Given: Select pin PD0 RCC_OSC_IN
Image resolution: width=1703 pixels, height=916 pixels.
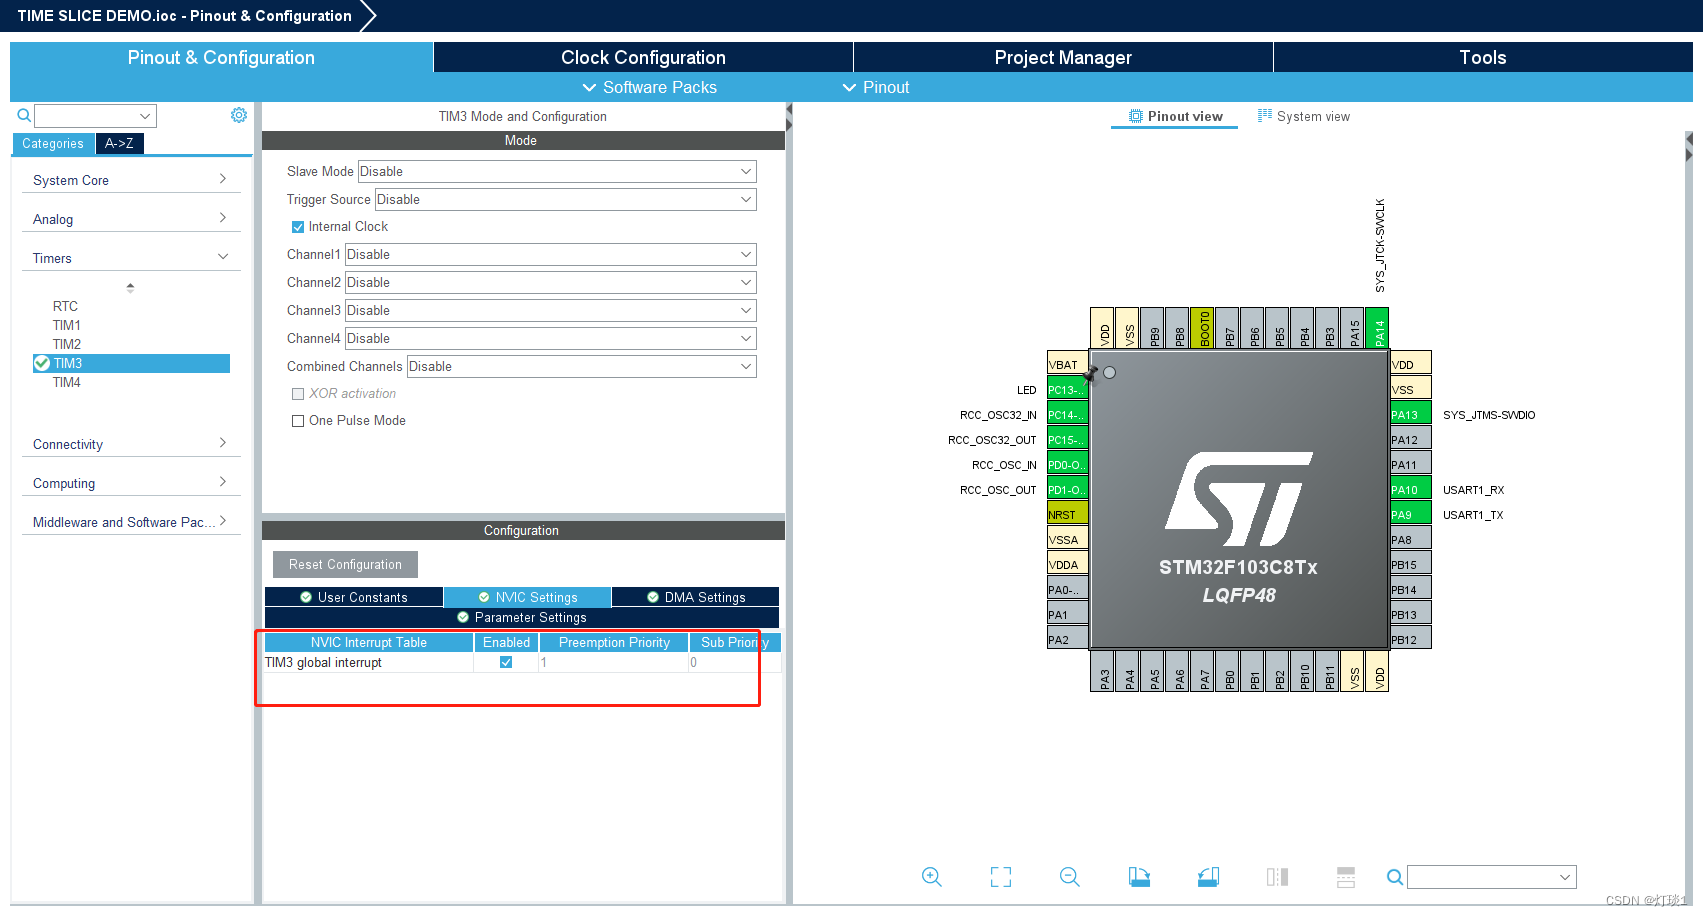Looking at the screenshot, I should (1067, 464).
